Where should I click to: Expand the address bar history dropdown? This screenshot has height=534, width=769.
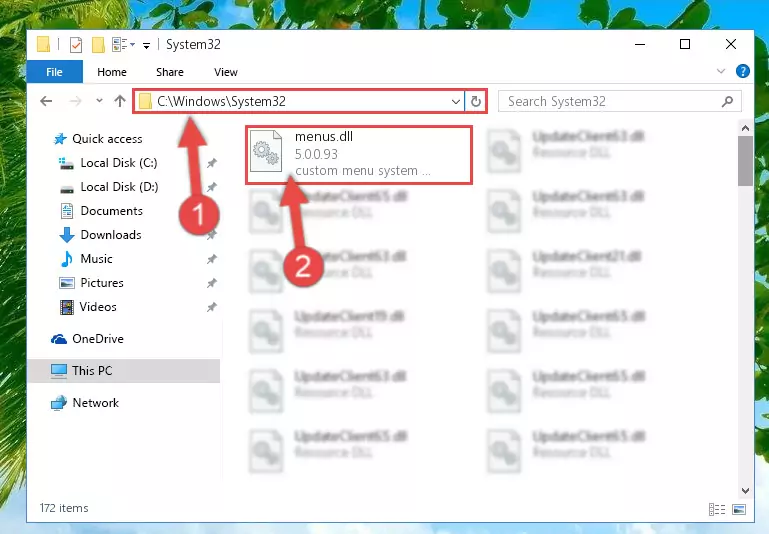pyautogui.click(x=456, y=102)
